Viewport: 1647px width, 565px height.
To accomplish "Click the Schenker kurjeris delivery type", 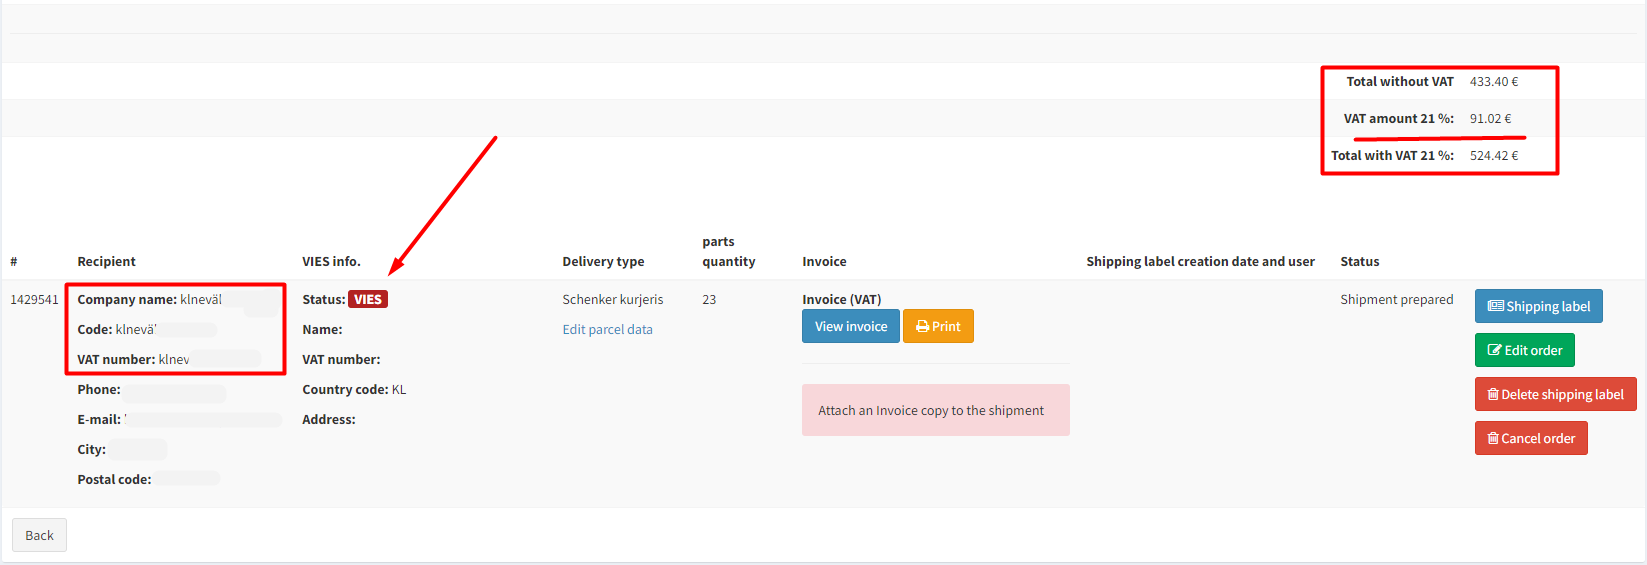I will click(x=612, y=300).
